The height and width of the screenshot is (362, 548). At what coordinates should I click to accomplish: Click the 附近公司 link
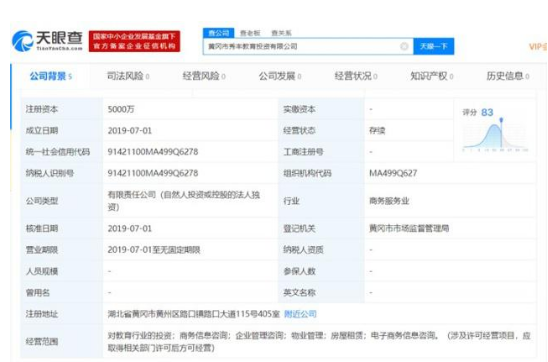(x=300, y=314)
